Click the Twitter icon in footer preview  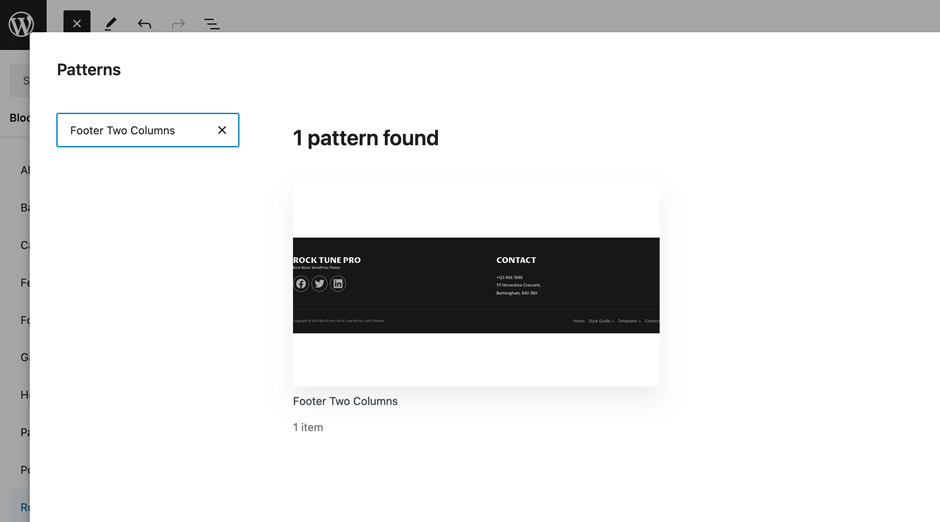[319, 284]
